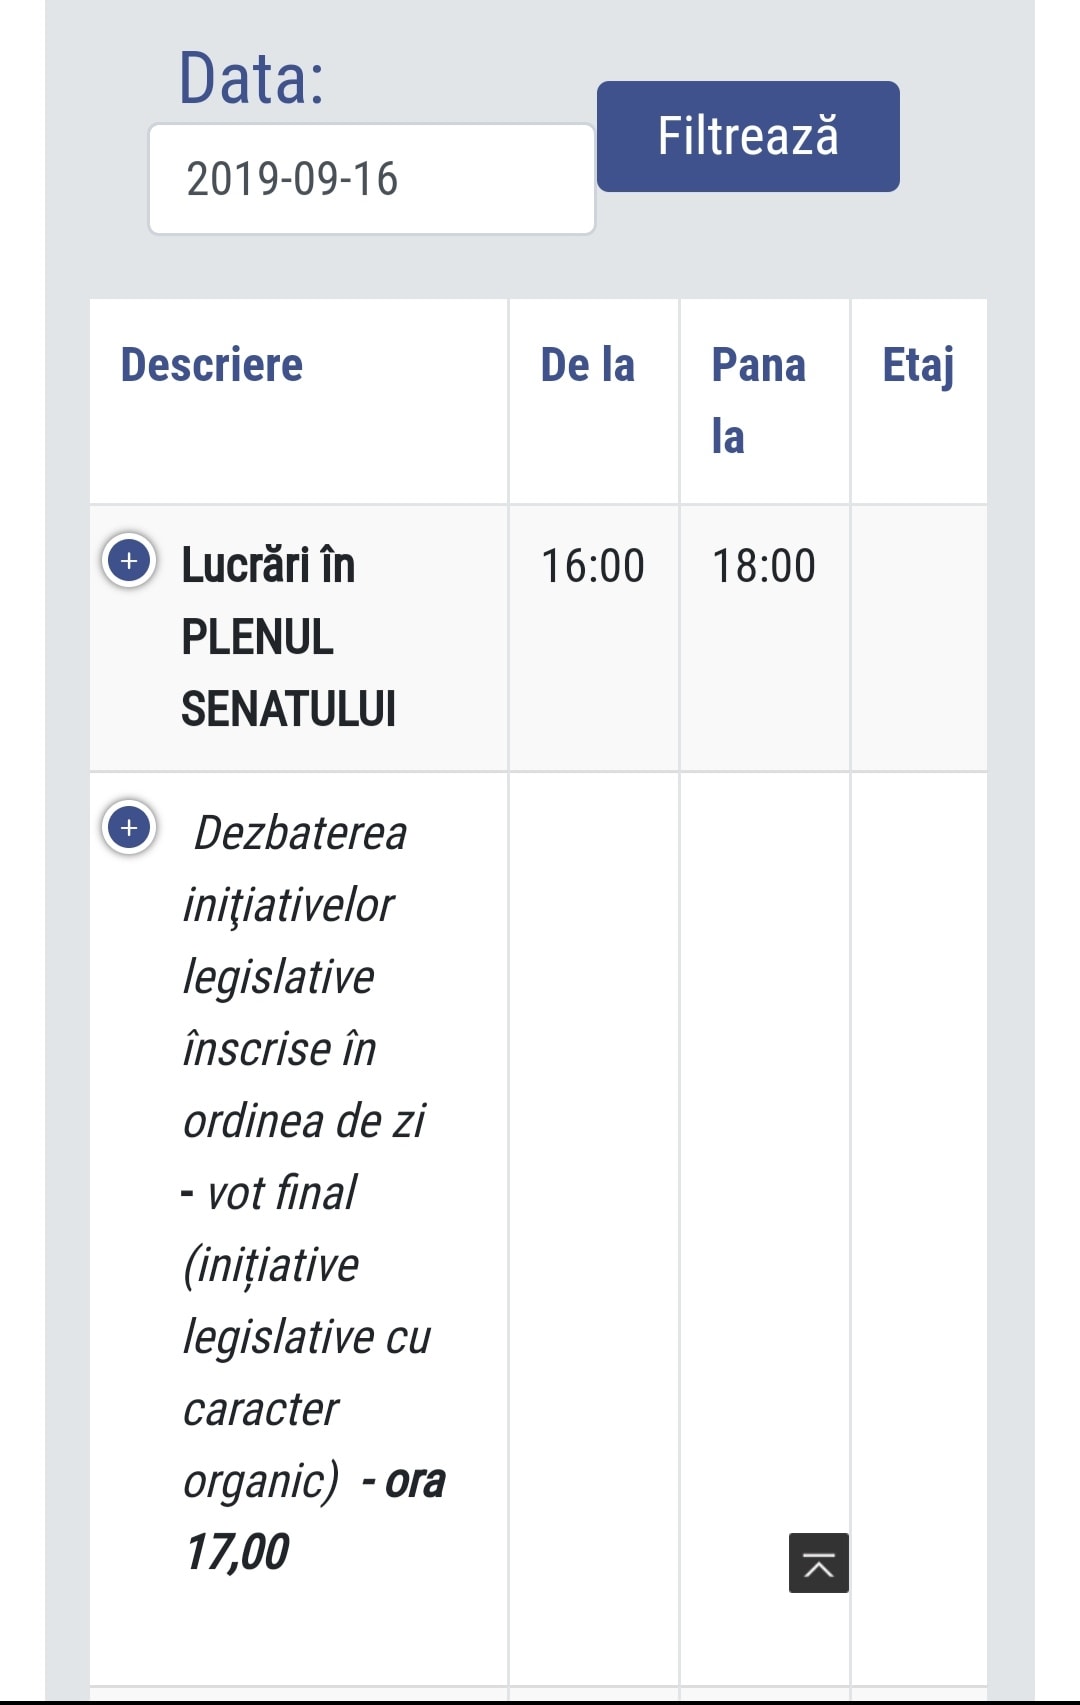Click the empty Etaj cell of Plenul row
Screen dimensions: 1080x1705
coord(919,638)
